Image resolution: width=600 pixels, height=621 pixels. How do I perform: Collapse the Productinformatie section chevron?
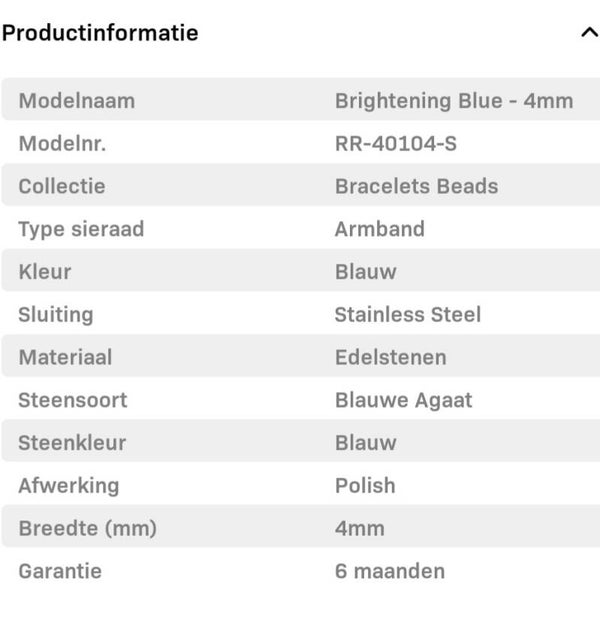[588, 32]
